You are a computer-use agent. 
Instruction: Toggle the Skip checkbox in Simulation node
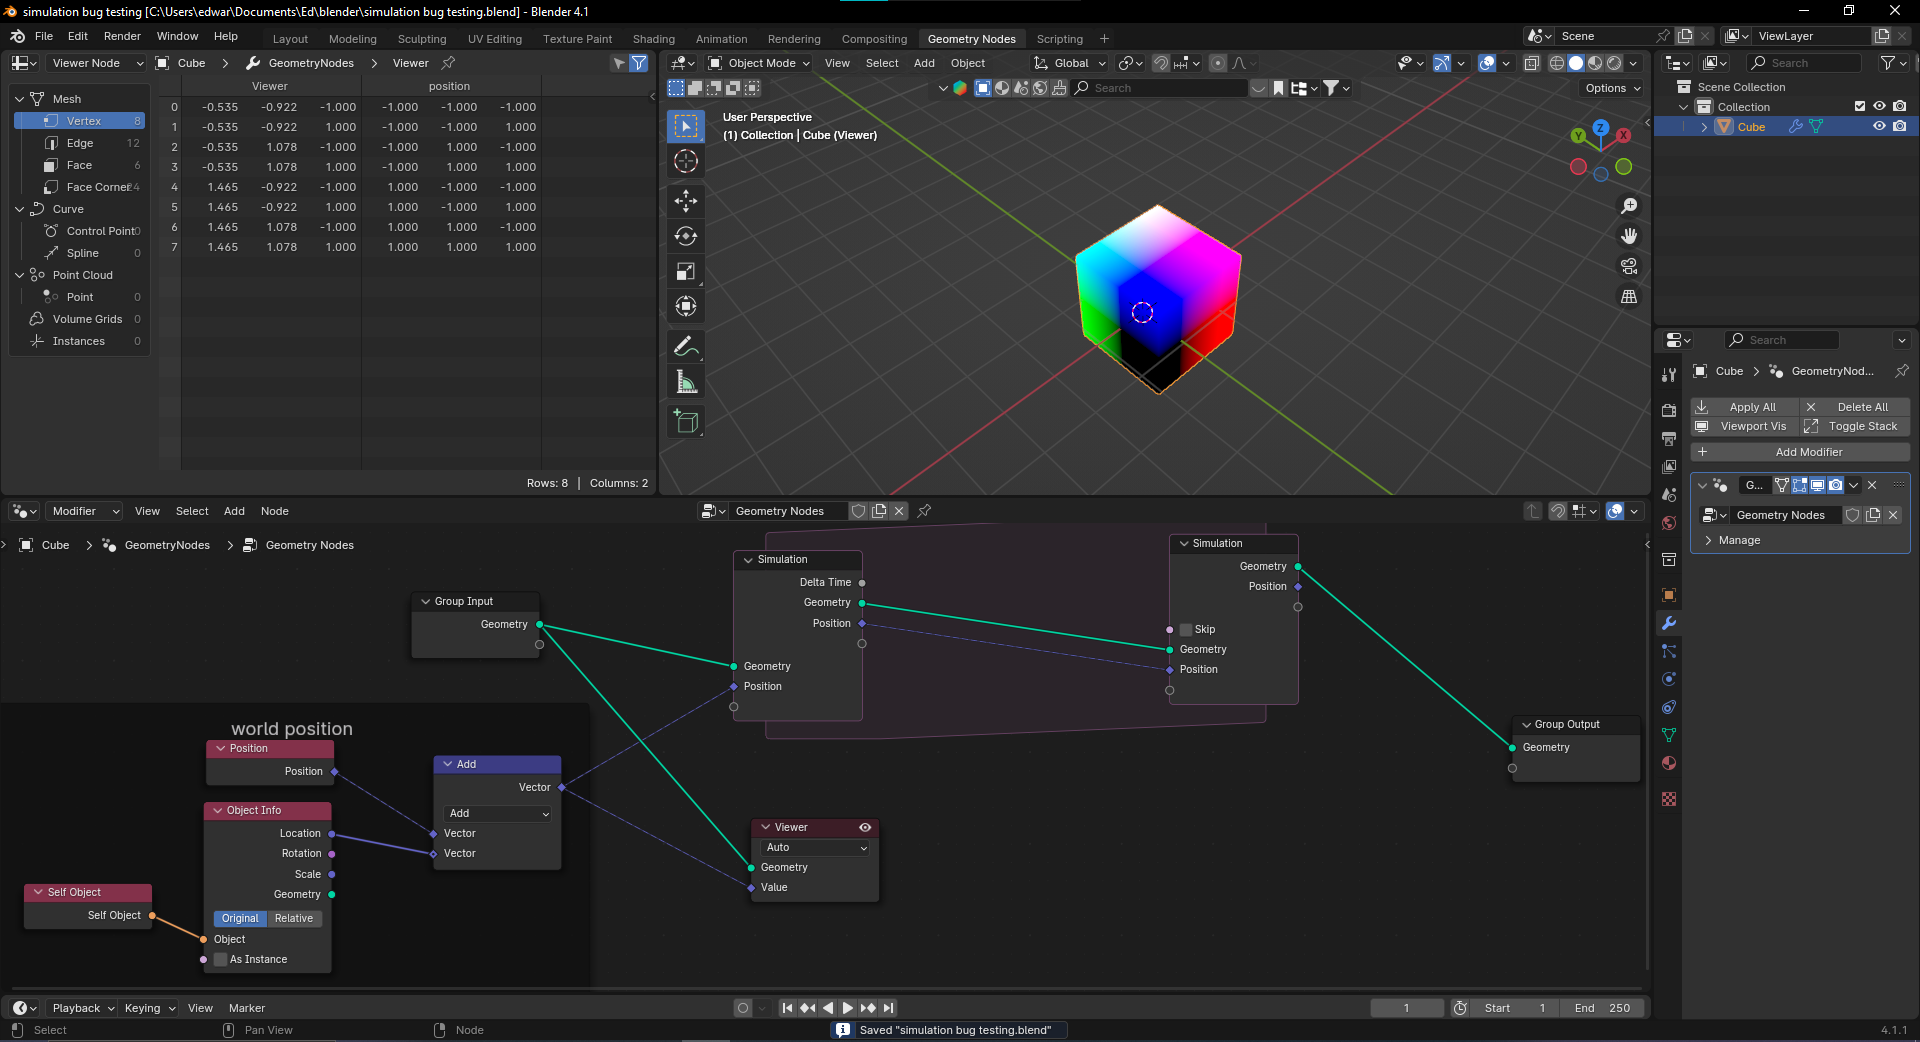[x=1186, y=630]
